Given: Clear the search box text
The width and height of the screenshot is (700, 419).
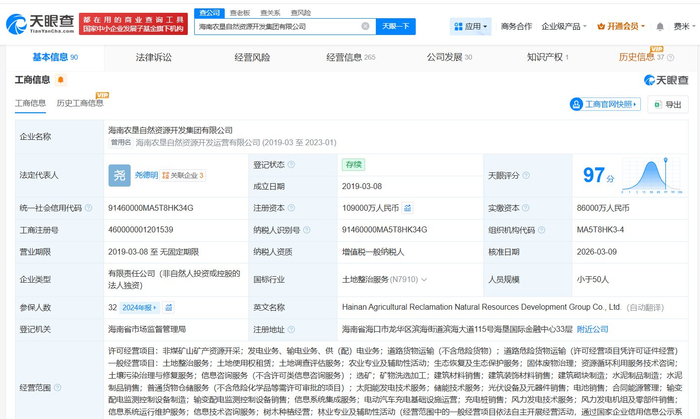Looking at the screenshot, I should tap(365, 26).
